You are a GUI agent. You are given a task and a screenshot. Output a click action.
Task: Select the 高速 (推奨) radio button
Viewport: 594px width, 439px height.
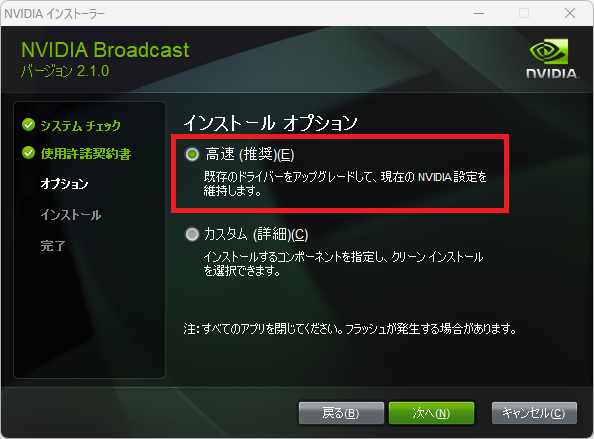point(192,154)
